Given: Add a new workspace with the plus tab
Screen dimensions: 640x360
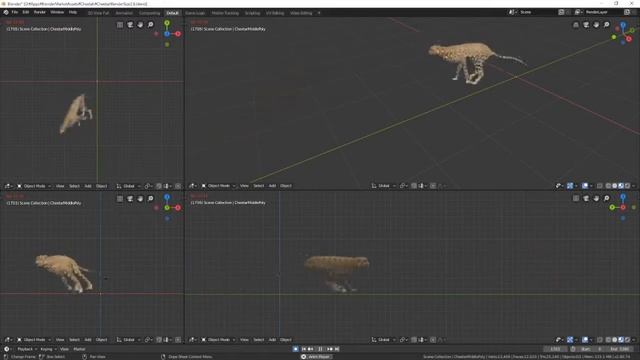Looking at the screenshot, I should (x=319, y=13).
